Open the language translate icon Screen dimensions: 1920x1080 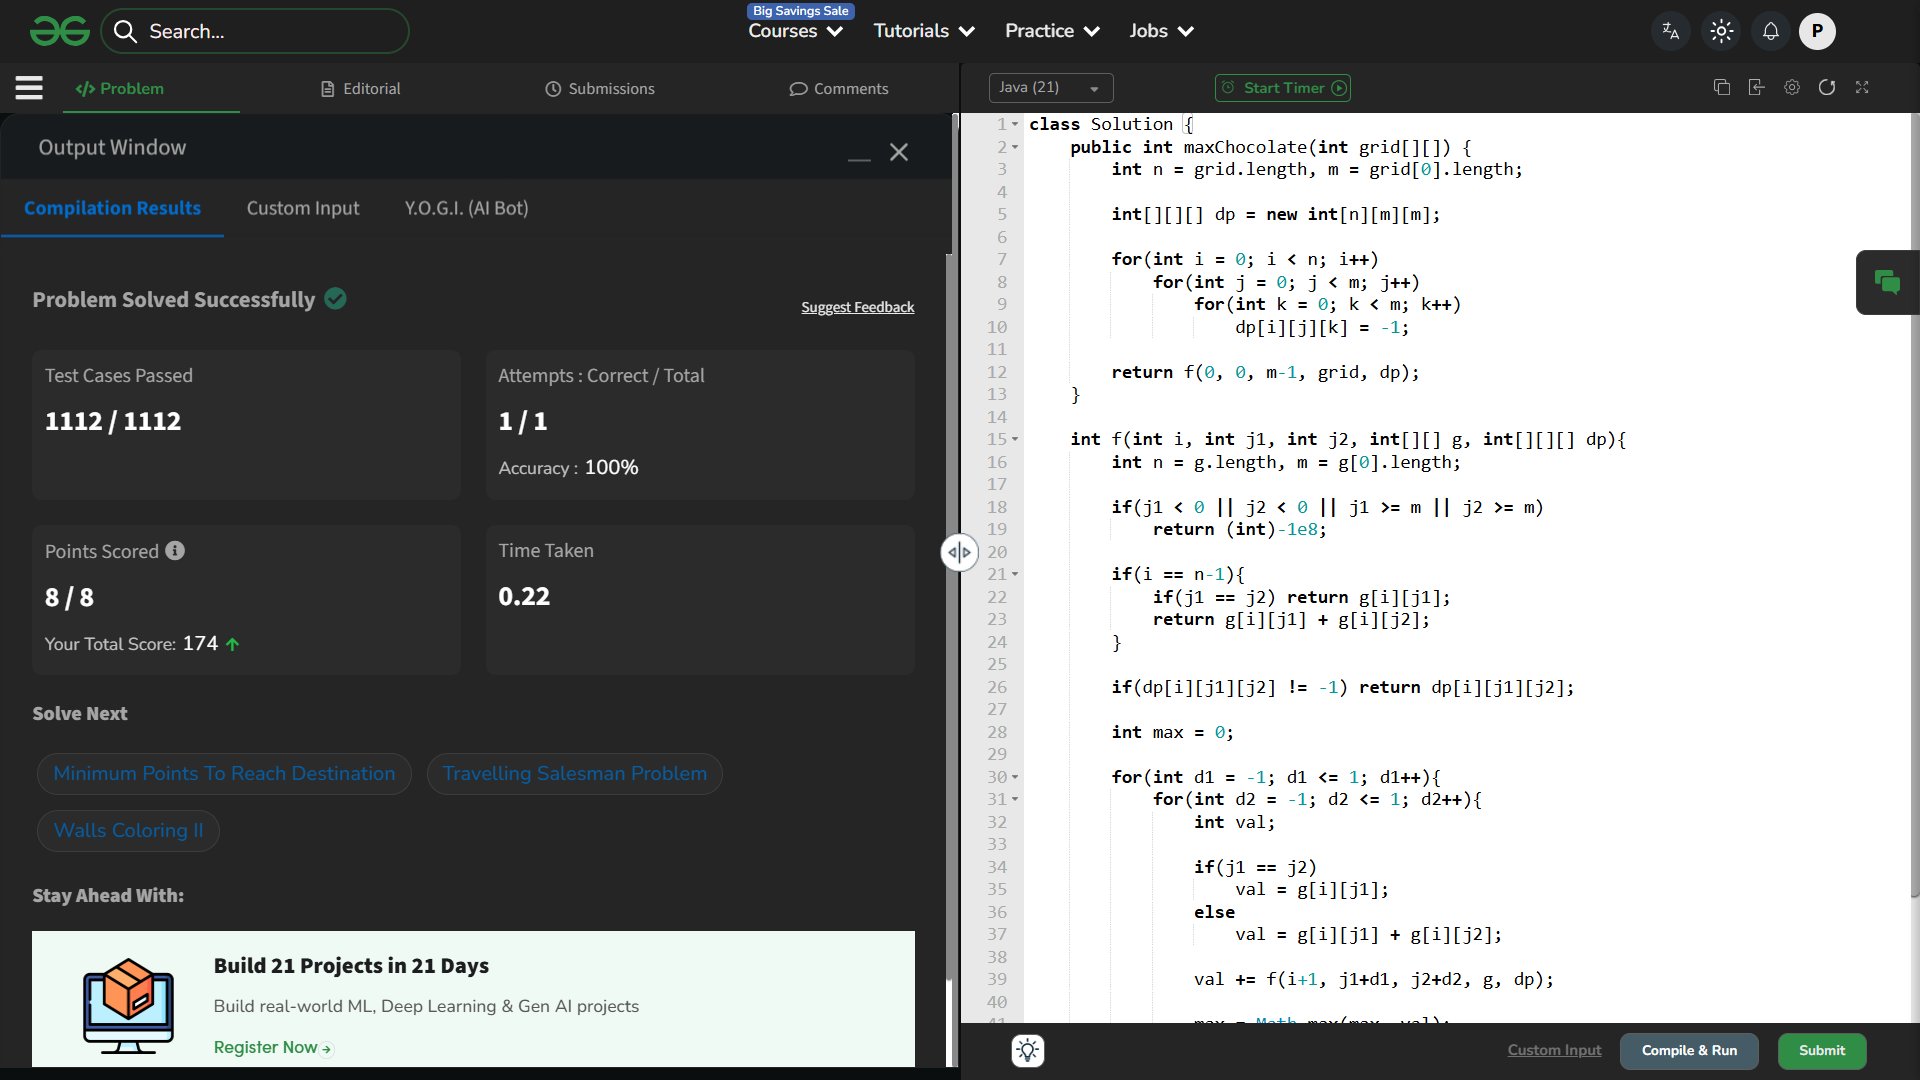tap(1670, 31)
